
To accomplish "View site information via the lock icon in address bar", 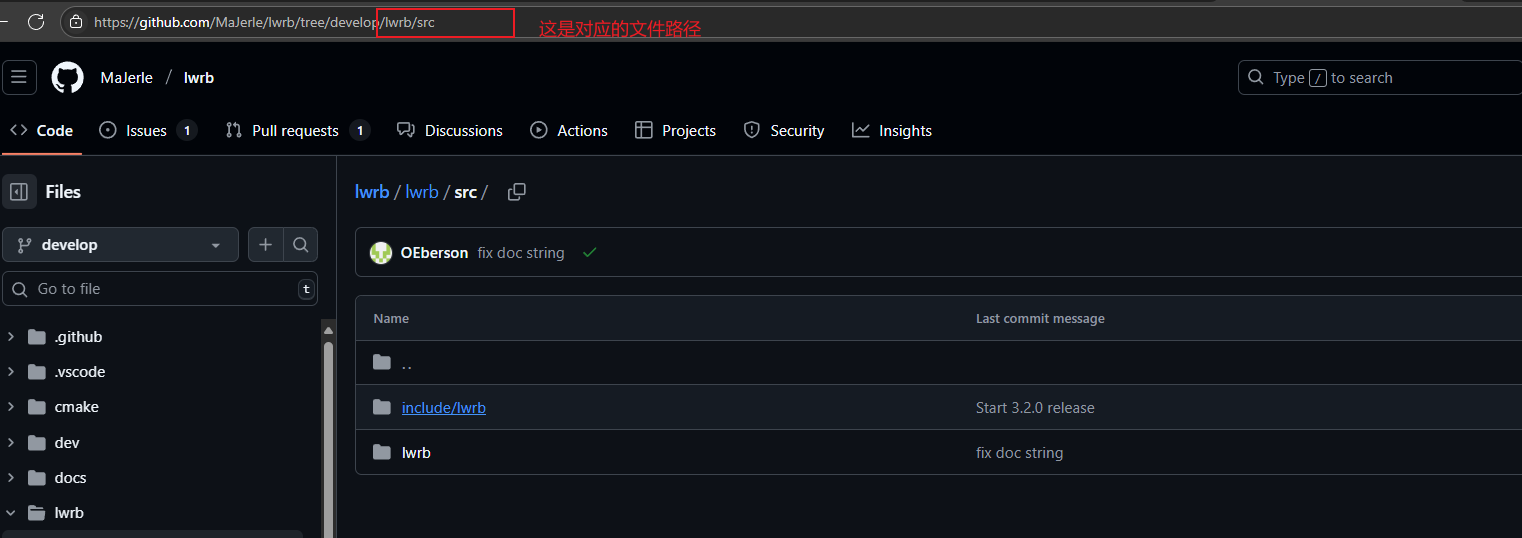I will [x=76, y=21].
